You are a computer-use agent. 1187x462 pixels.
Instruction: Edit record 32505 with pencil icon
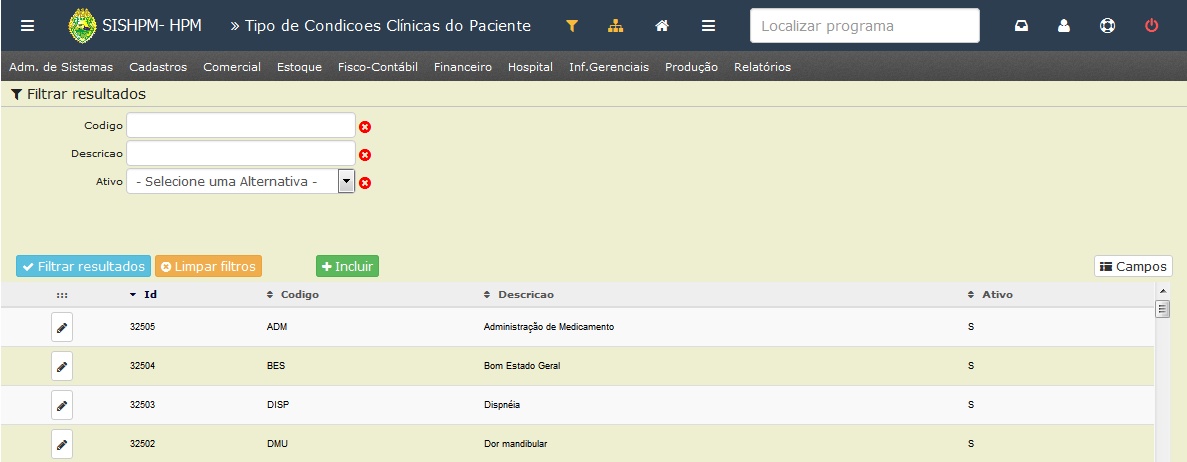coord(62,327)
